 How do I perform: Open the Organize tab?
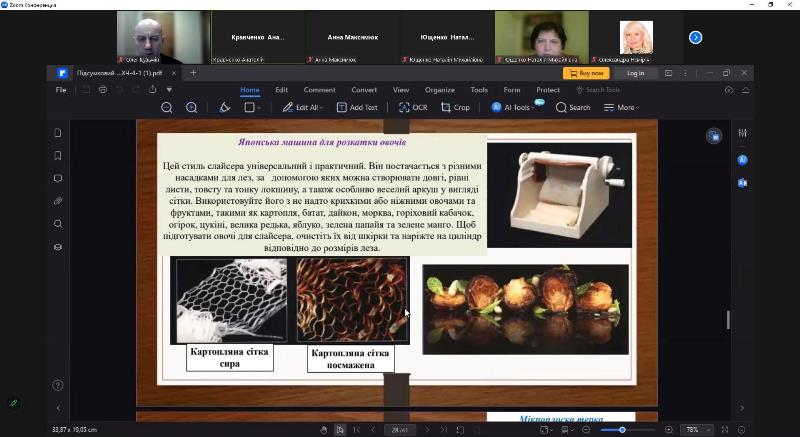(x=440, y=90)
